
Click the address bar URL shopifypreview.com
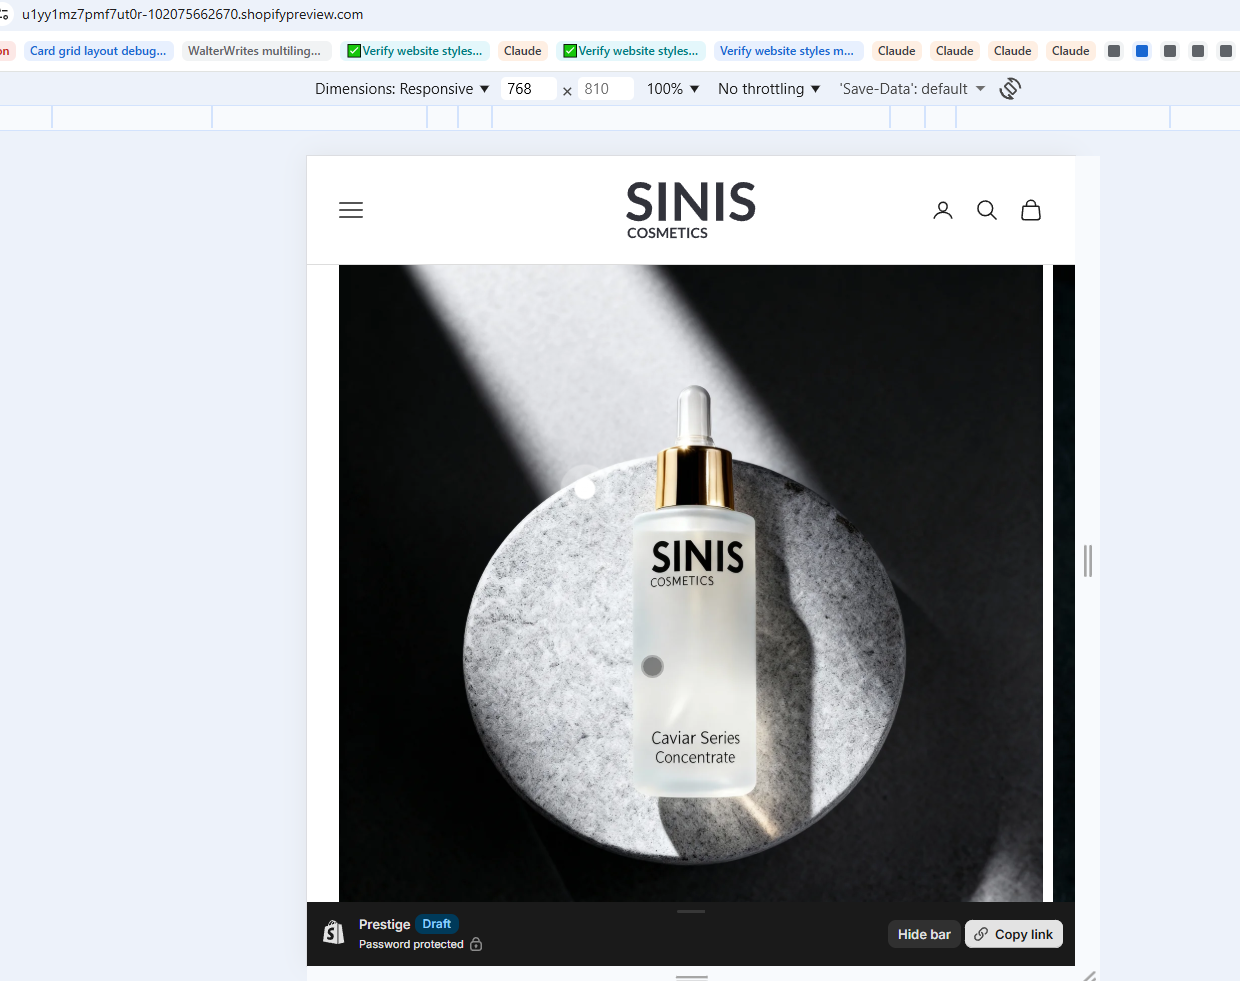192,14
